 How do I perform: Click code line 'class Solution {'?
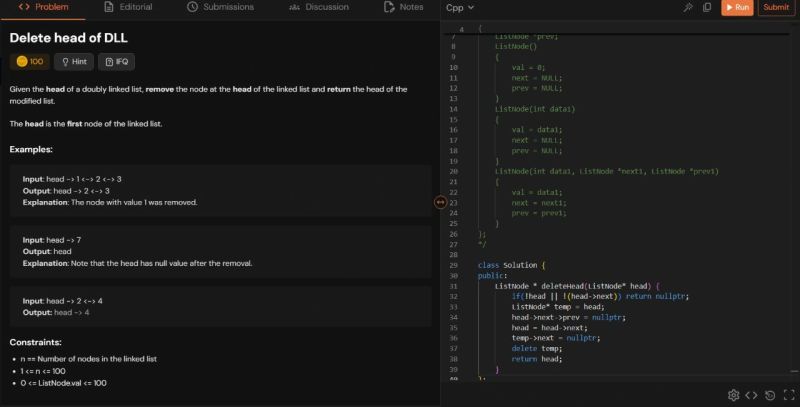pos(511,265)
